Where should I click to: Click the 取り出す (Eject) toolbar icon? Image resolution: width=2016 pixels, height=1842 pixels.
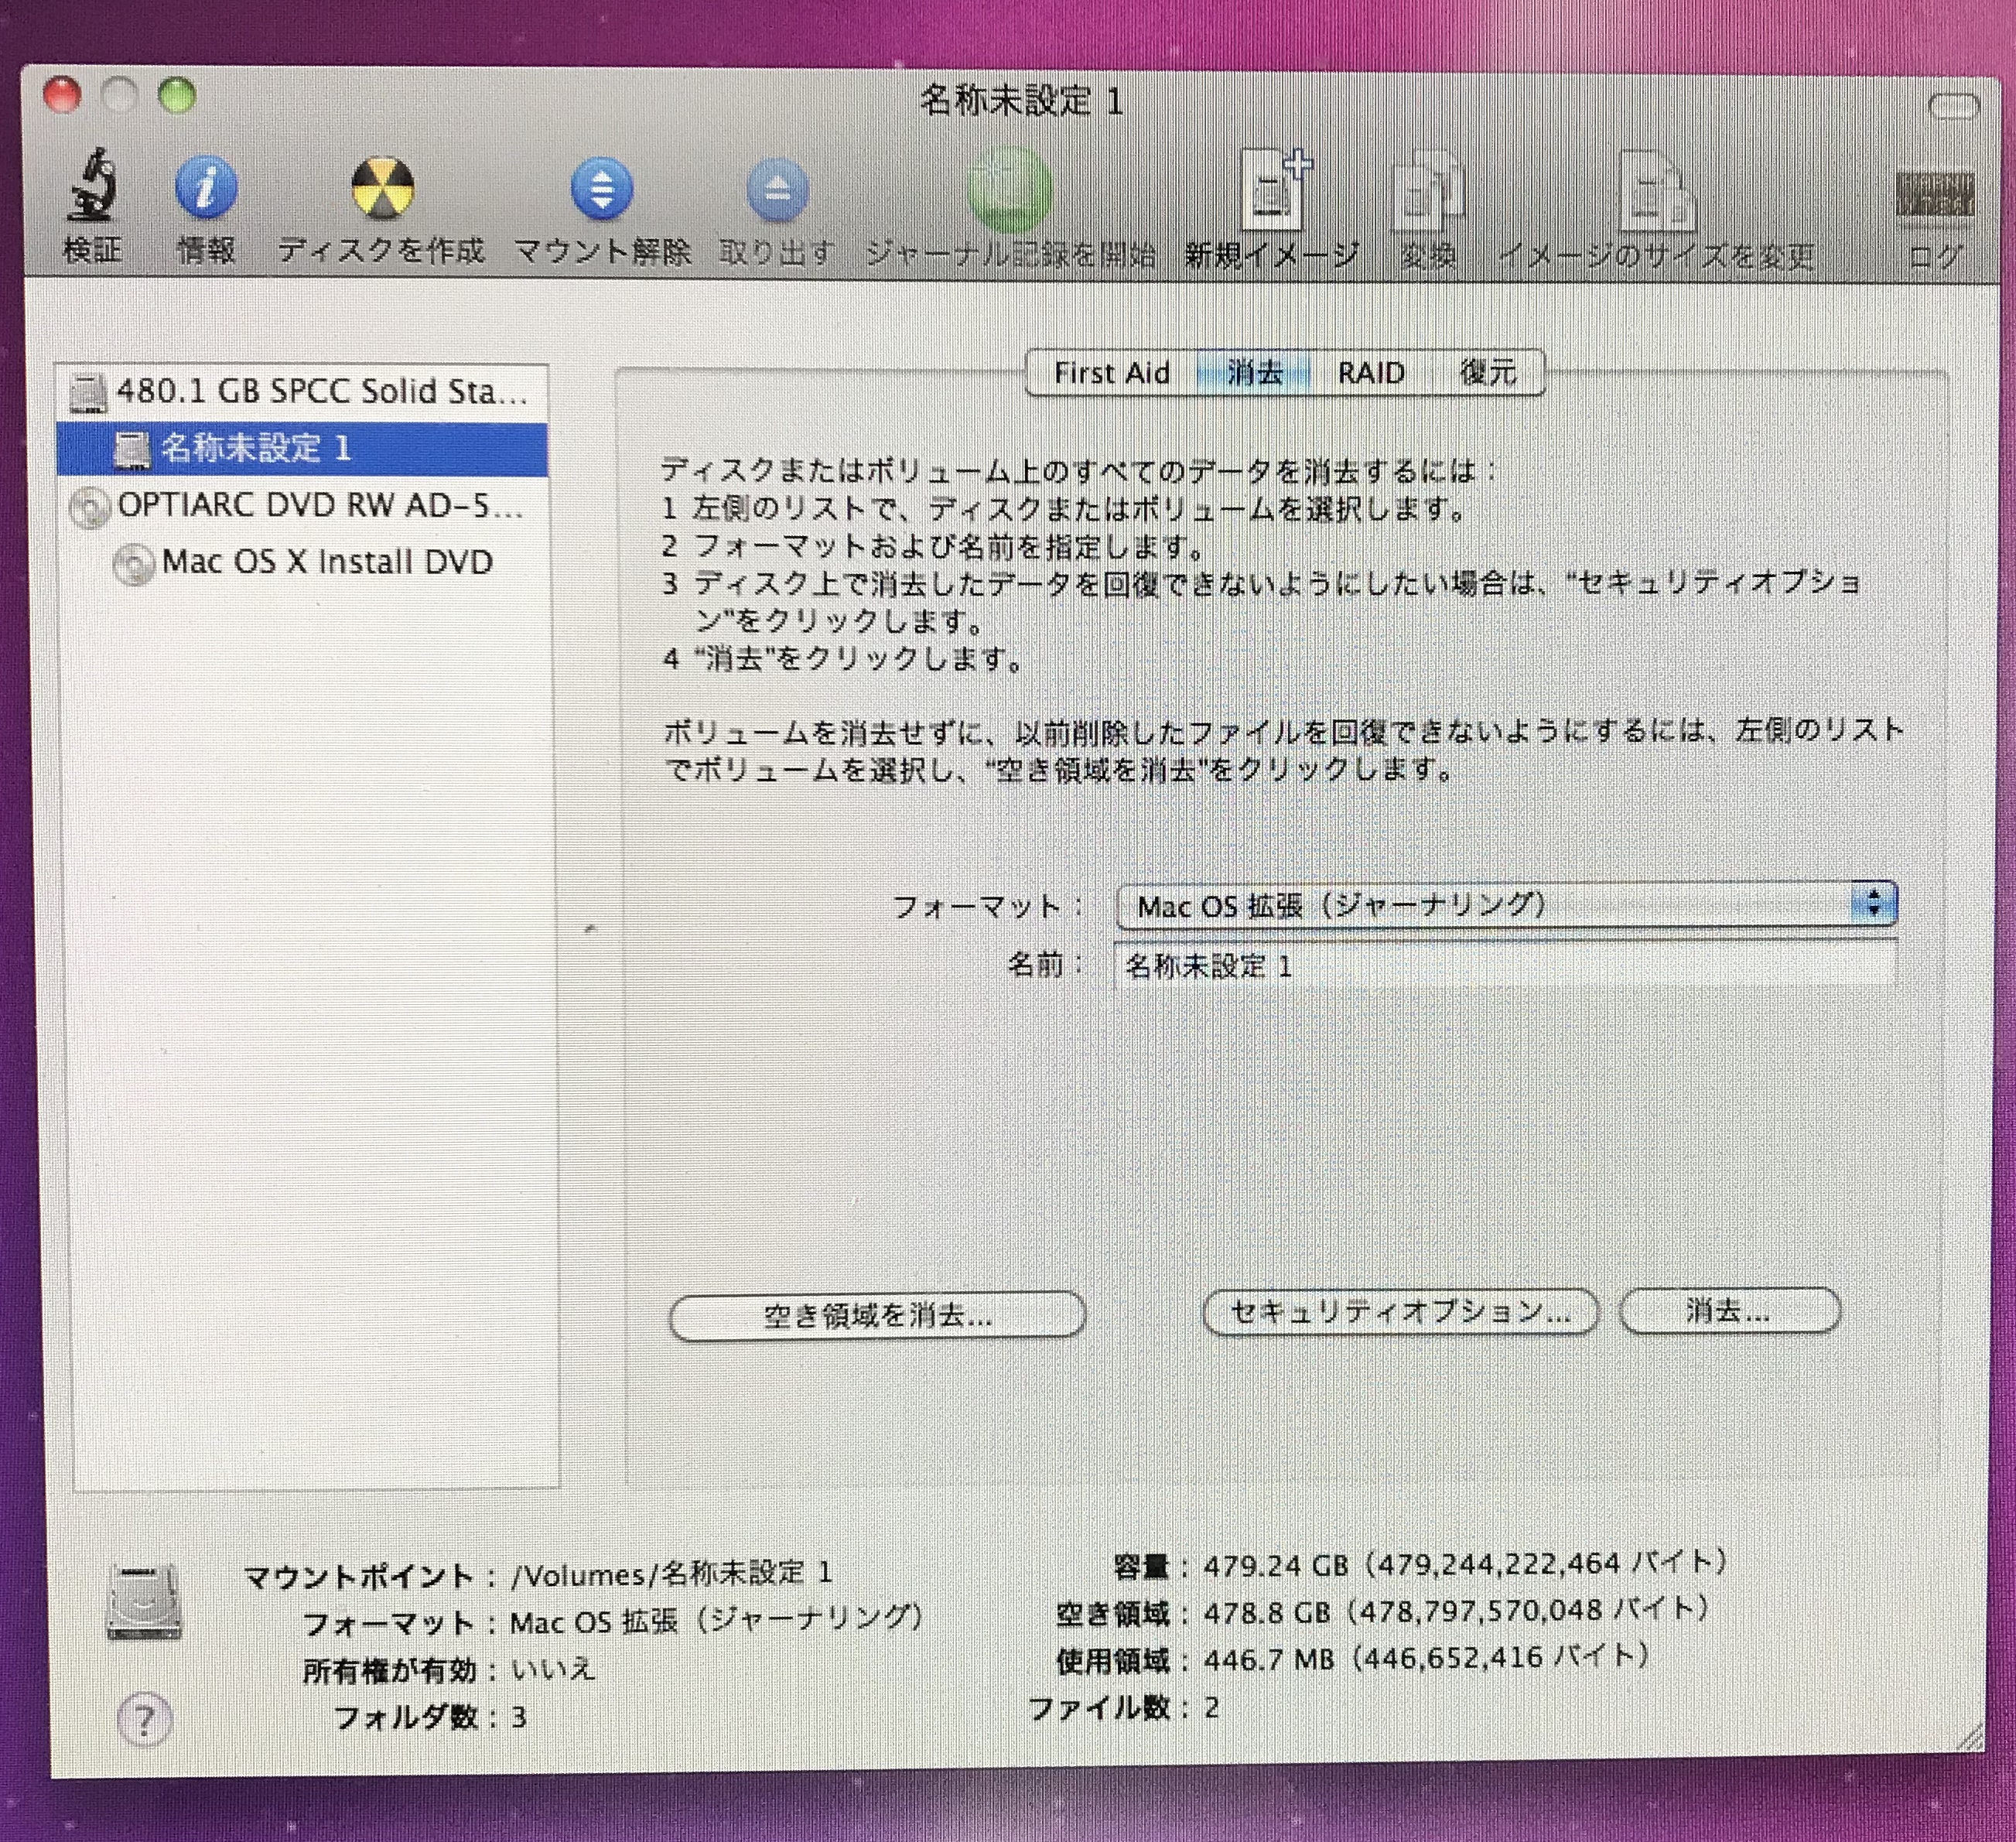(x=777, y=190)
